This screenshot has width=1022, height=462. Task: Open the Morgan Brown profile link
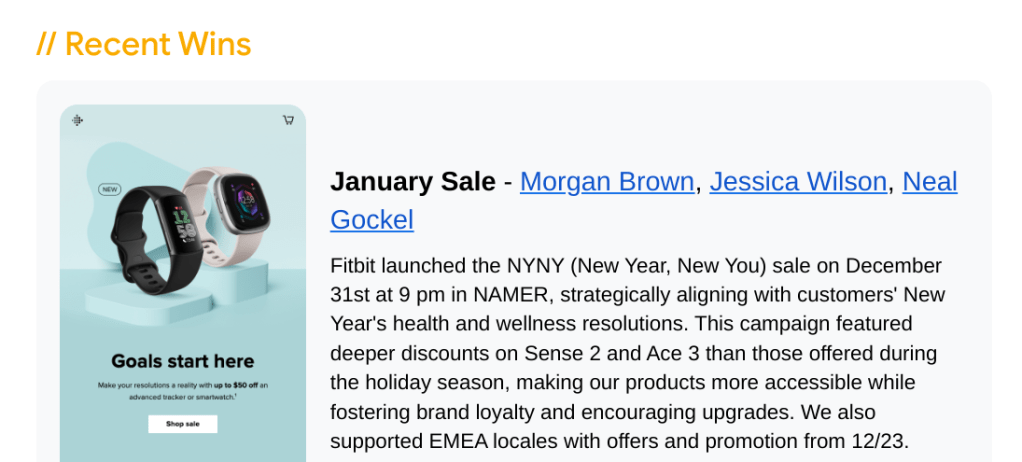607,182
